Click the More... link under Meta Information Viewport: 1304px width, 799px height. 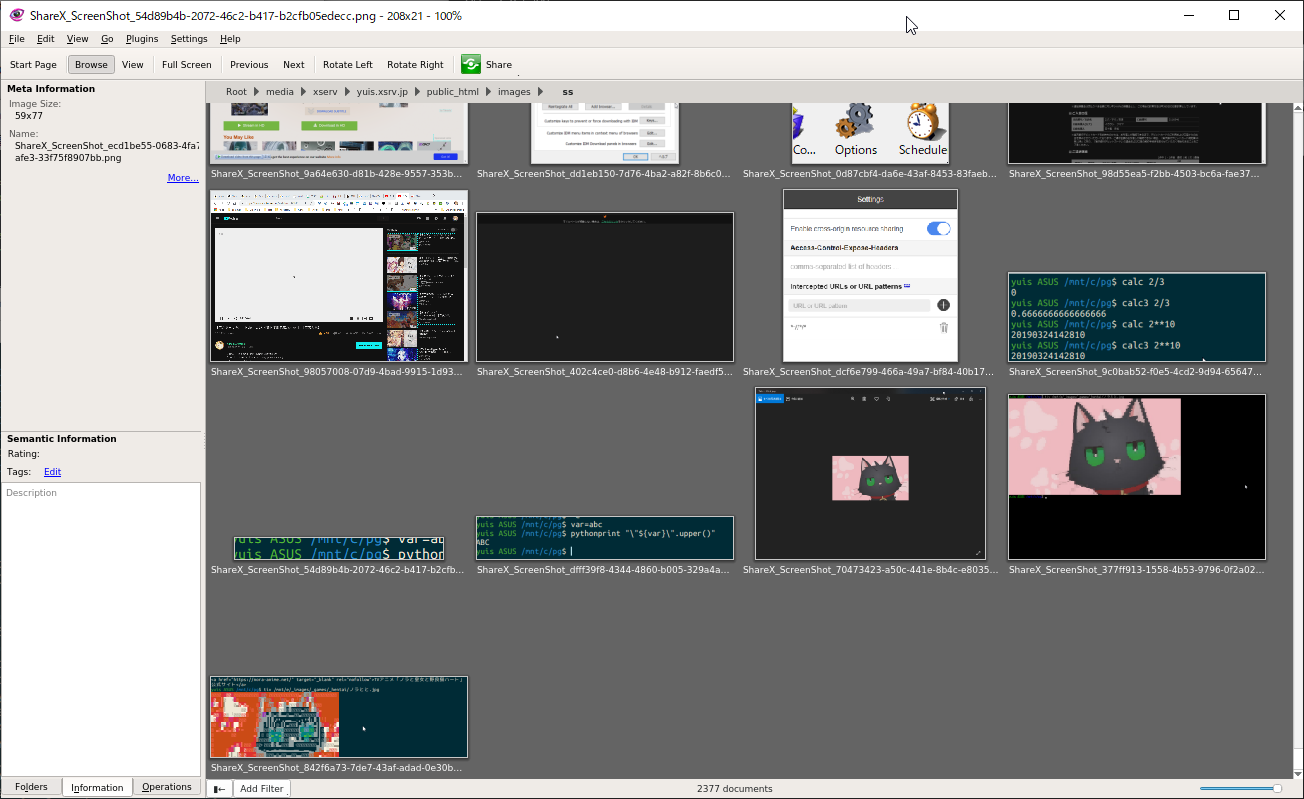[x=182, y=178]
